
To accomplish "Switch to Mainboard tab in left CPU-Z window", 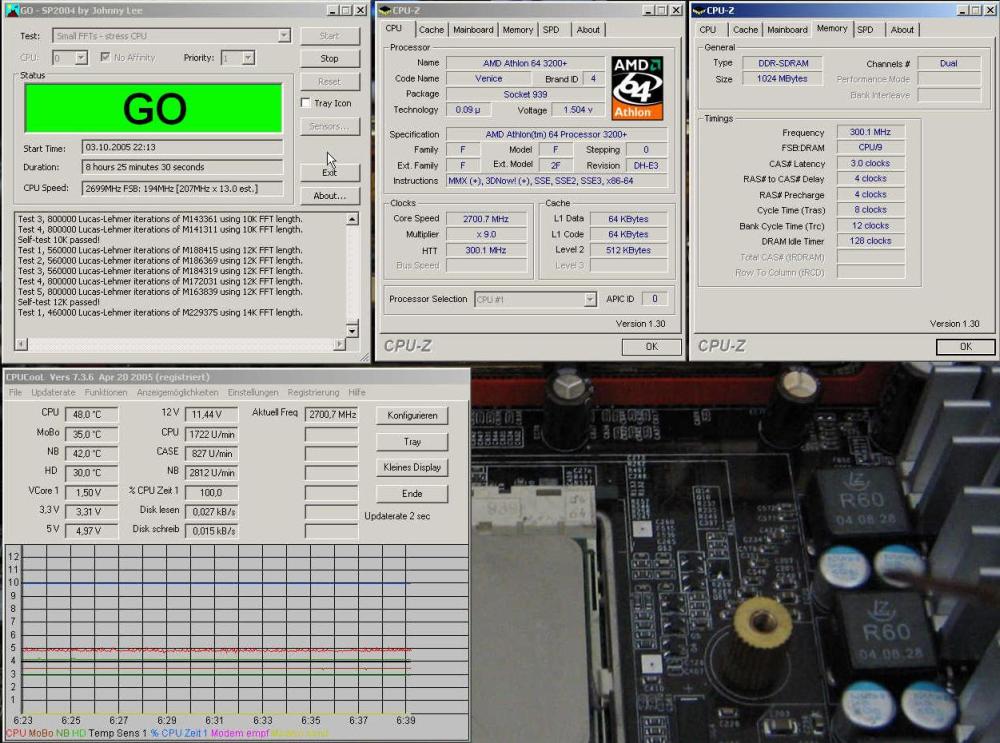I will [473, 30].
